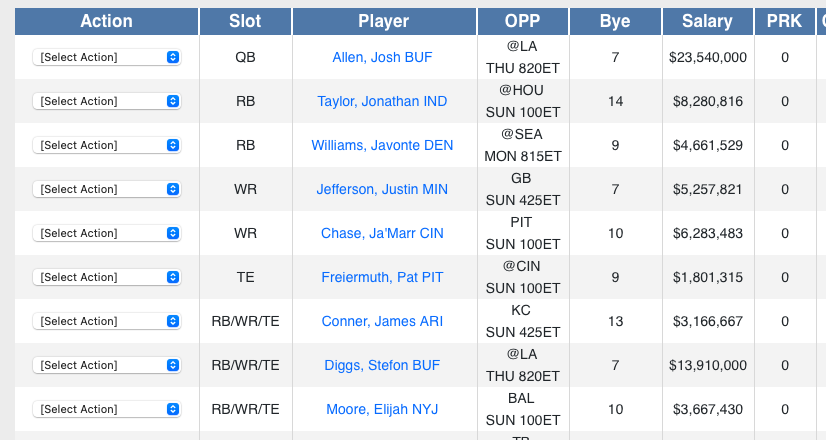
Task: Expand Select Action for Pat Freiermuth
Action: click(x=107, y=277)
